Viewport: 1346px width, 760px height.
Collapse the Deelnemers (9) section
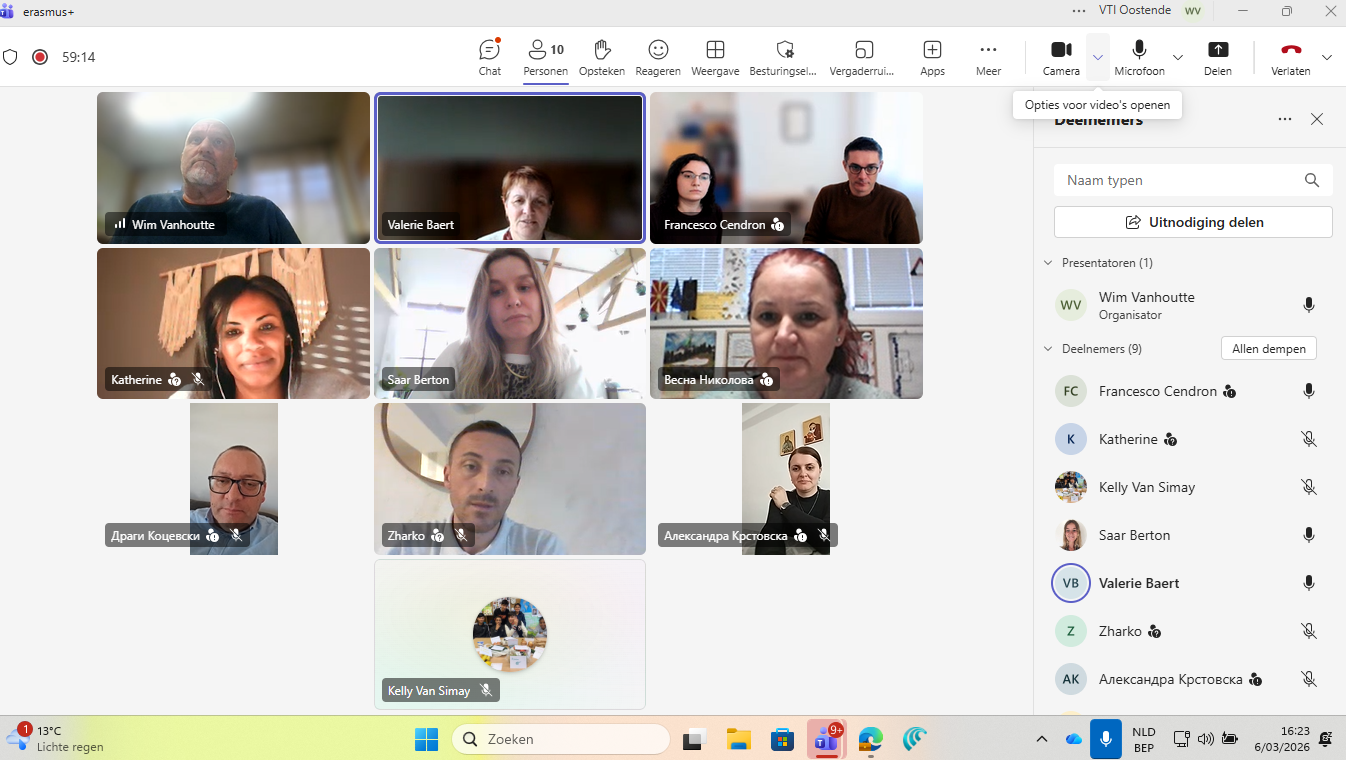(x=1048, y=349)
